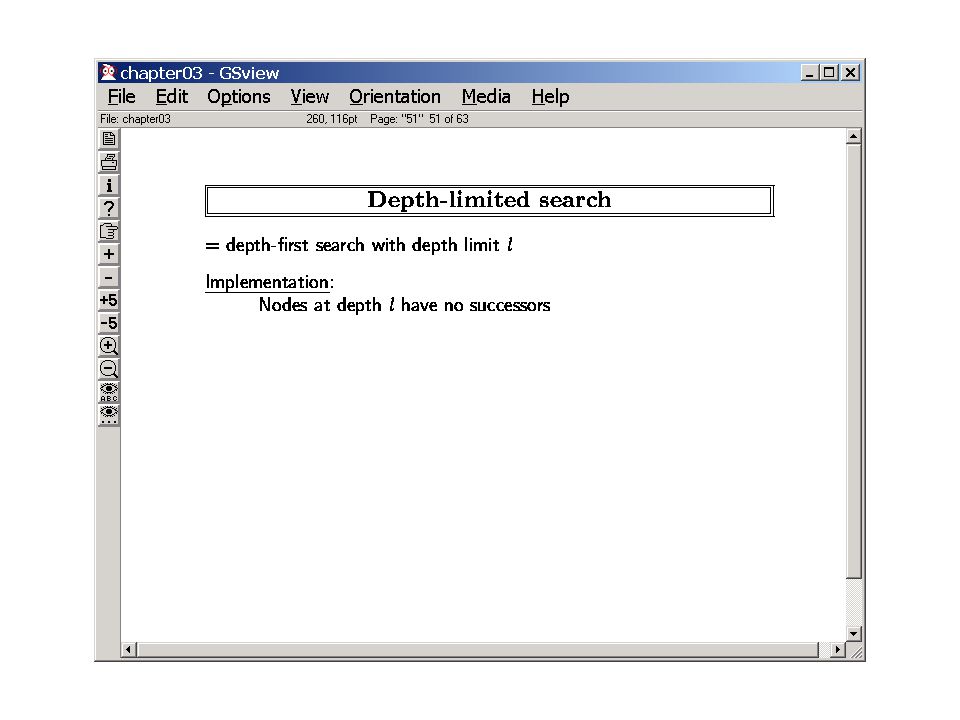Jump back five pages with -5
Image resolution: width=960 pixels, height=720 pixels.
pos(109,323)
